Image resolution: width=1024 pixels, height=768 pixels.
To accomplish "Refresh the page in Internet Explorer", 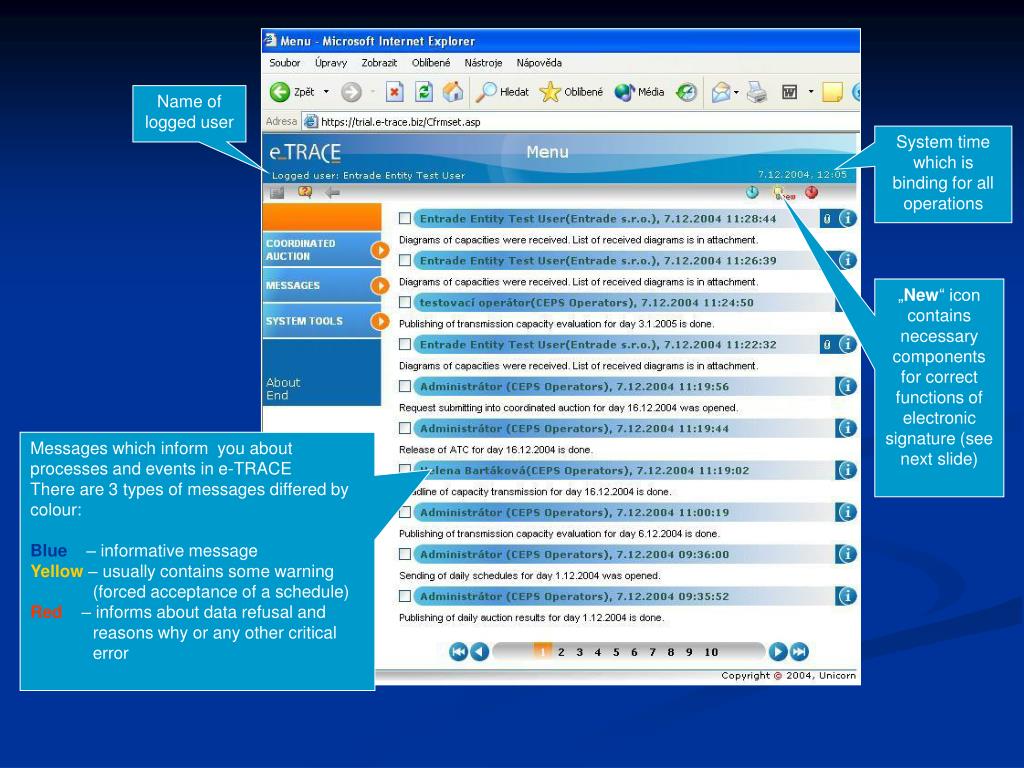I will 424,92.
